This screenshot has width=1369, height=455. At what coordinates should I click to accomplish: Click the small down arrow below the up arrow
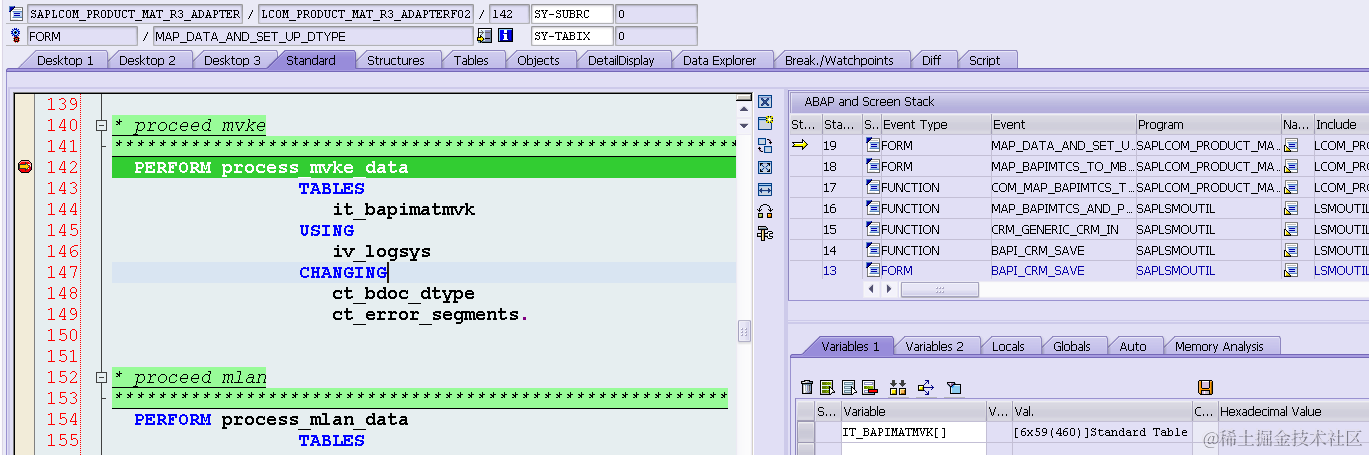743,124
